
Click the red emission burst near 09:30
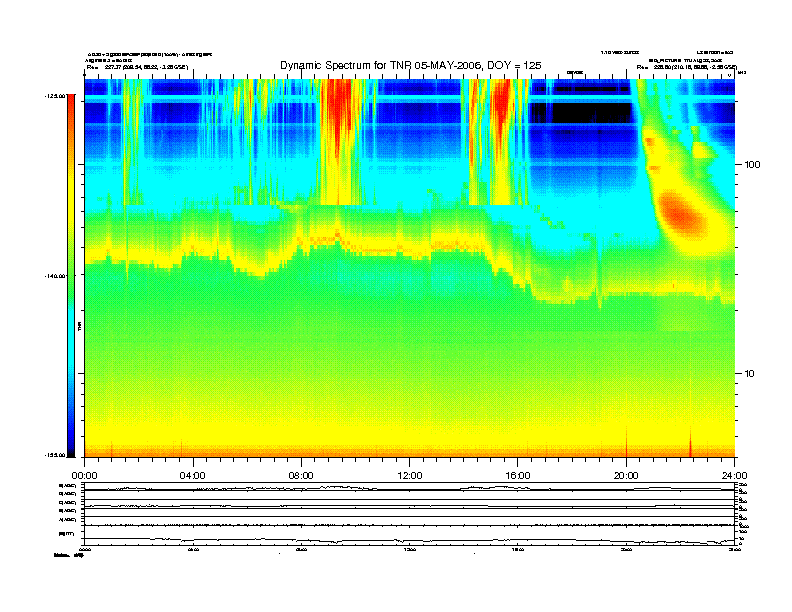339,109
